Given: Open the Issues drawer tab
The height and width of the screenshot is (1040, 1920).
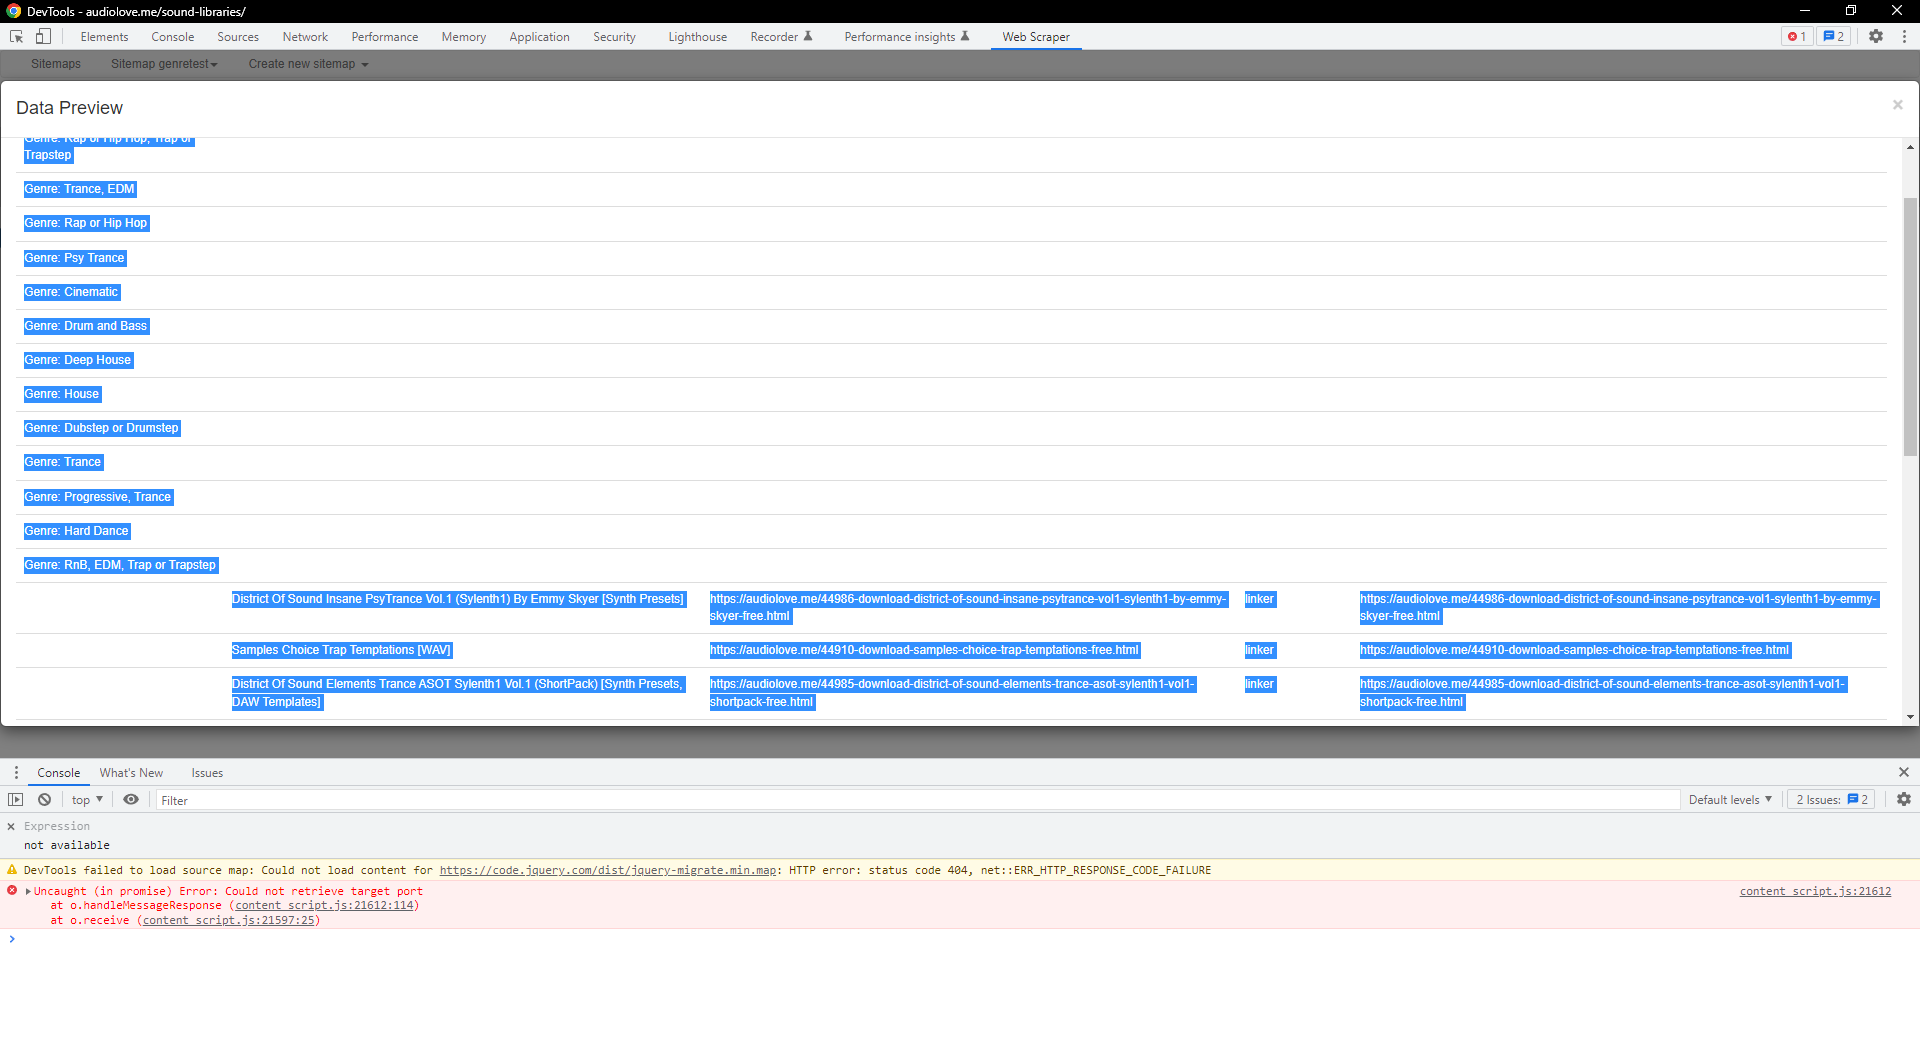Looking at the screenshot, I should pyautogui.click(x=207, y=773).
